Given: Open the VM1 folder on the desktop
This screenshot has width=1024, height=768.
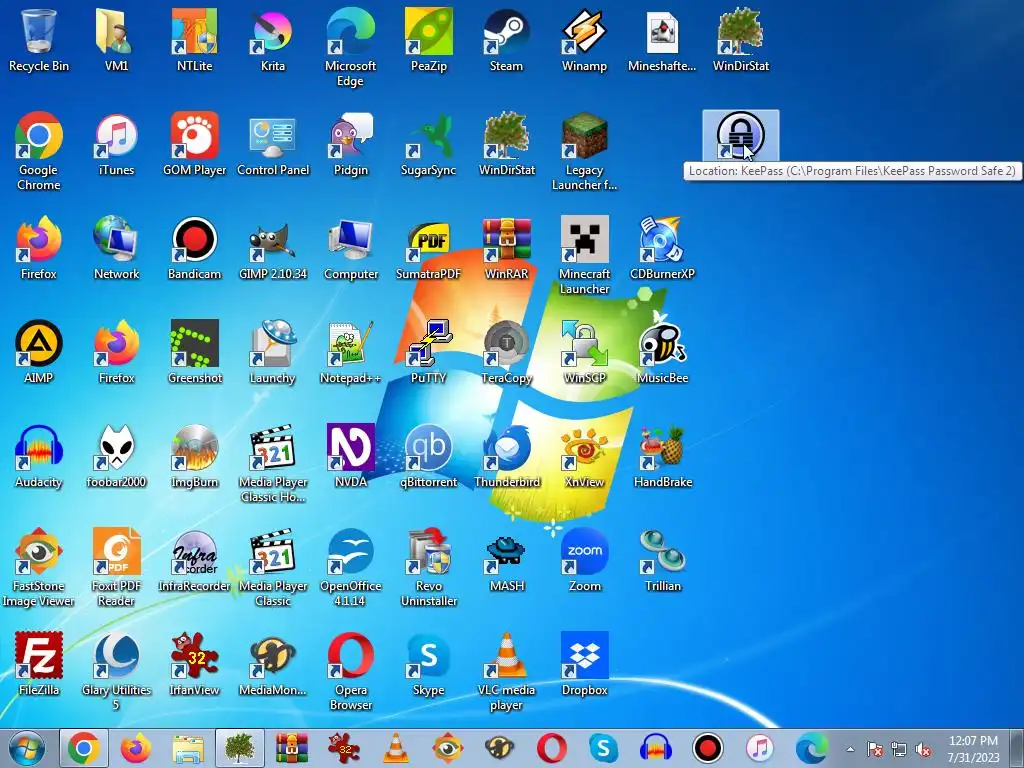Looking at the screenshot, I should click(x=116, y=40).
